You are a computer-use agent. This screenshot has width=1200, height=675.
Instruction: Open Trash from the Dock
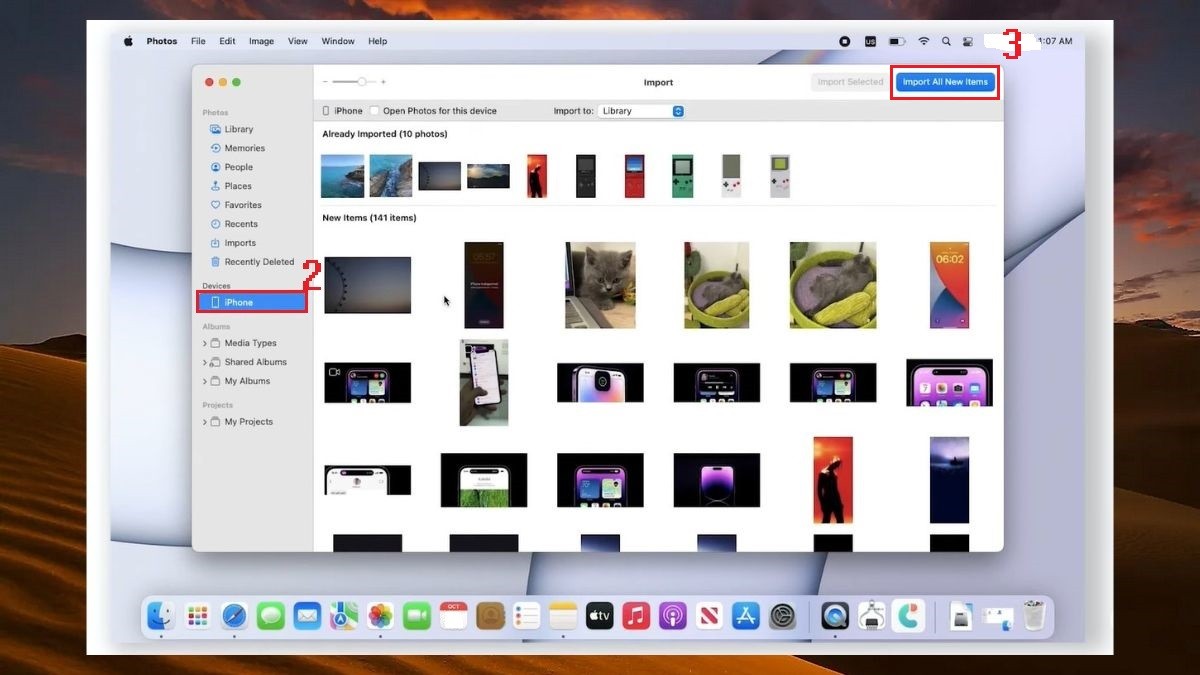[x=1033, y=616]
